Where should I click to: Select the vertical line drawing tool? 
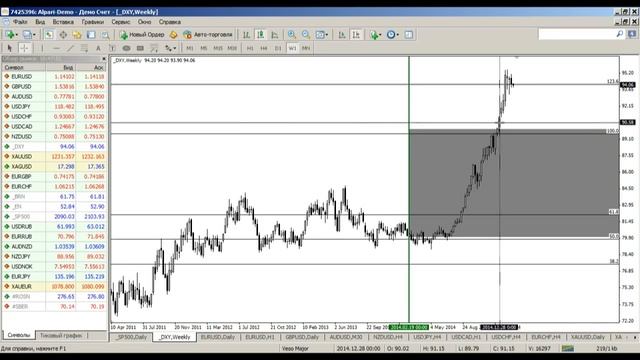tap(42, 48)
